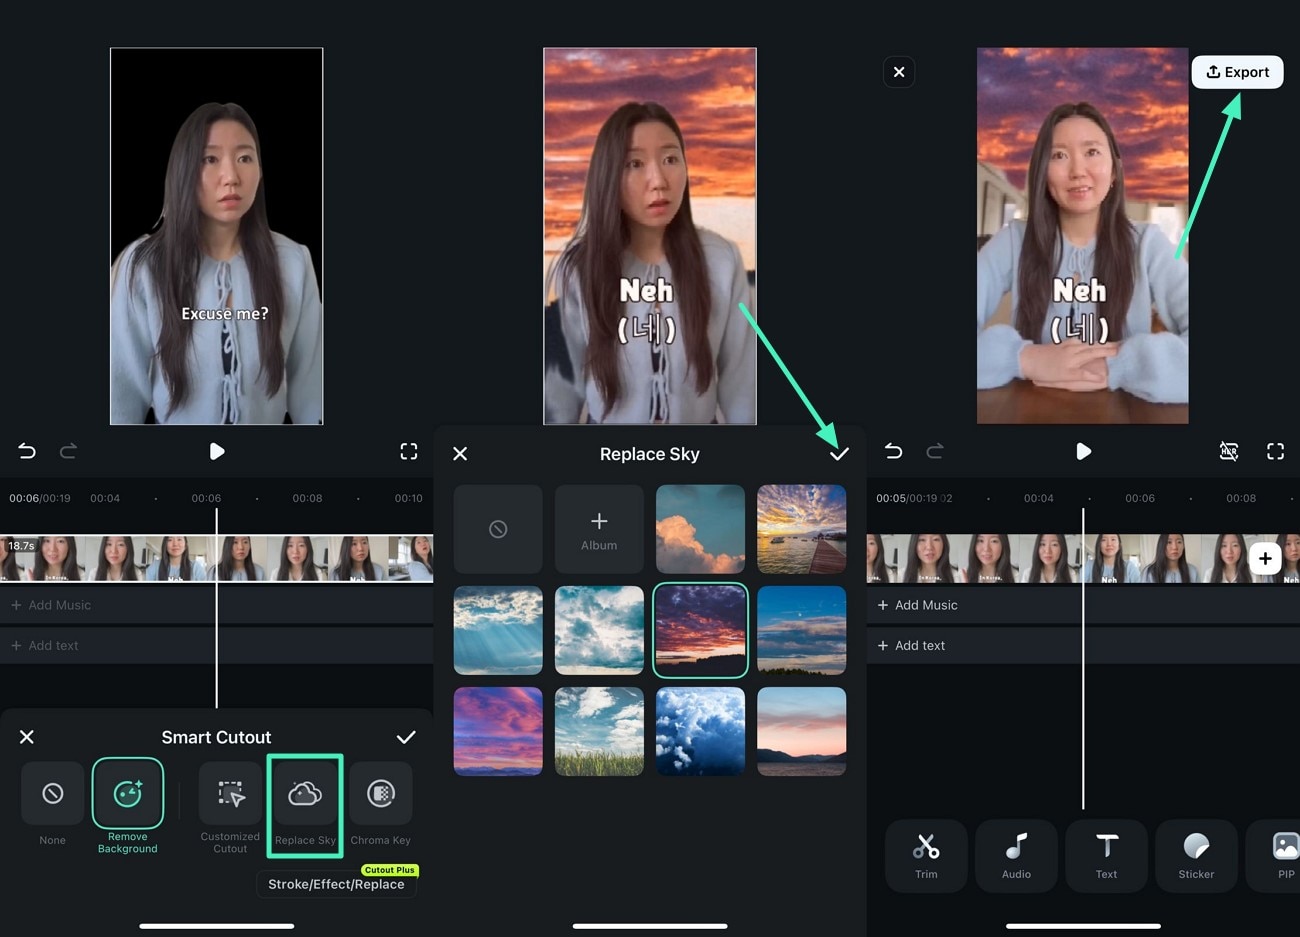Tap the Export button
This screenshot has height=937, width=1300.
(x=1237, y=71)
